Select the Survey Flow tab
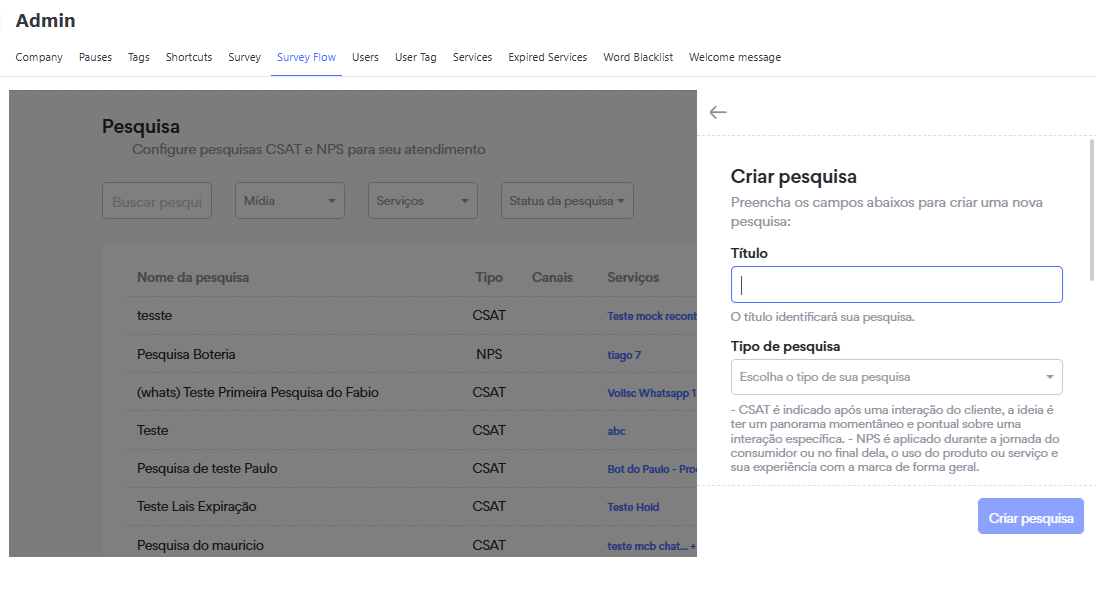Screen dimensions: 1096x595 click(306, 57)
